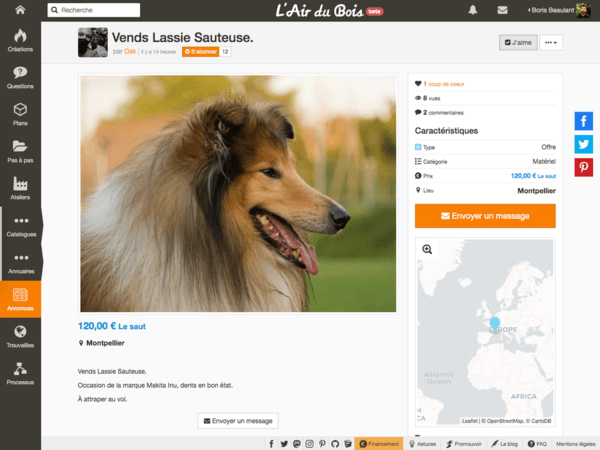Click the notifications bell icon

[473, 10]
